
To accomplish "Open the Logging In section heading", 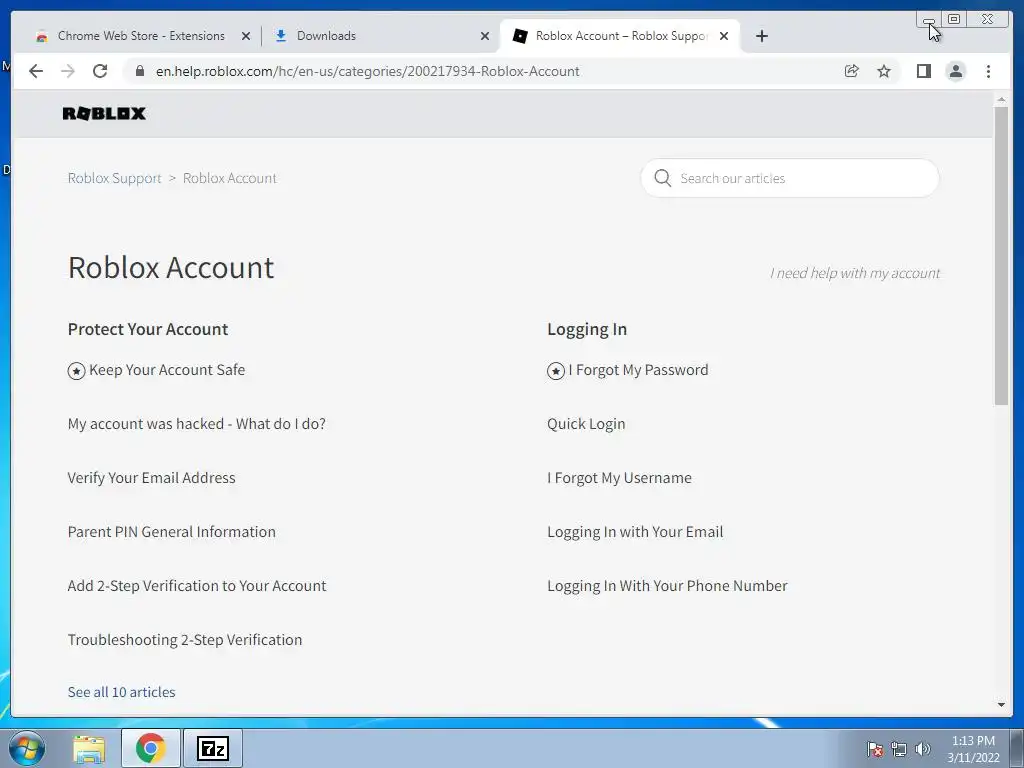I will point(587,329).
